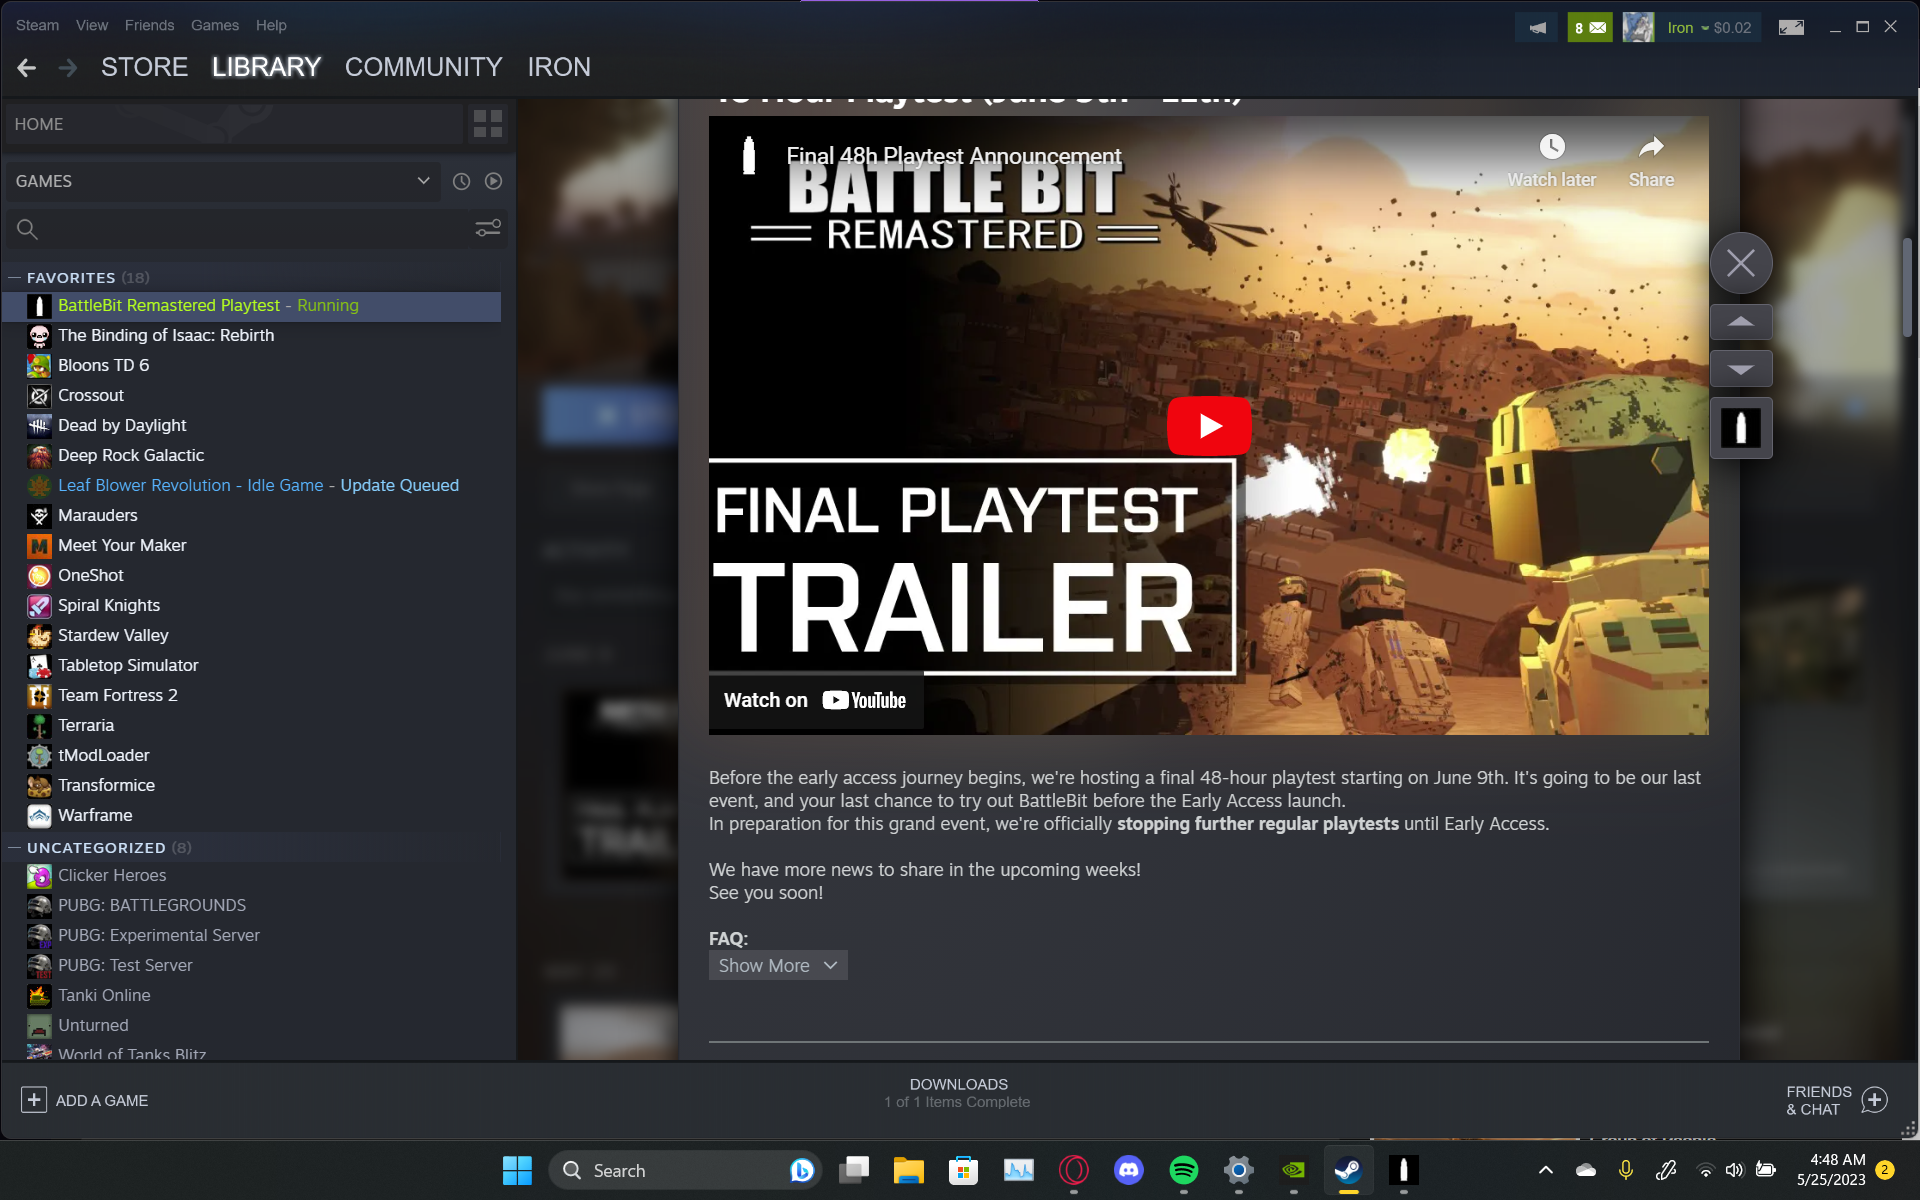The width and height of the screenshot is (1920, 1200).
Task: Close the news overlay with X
Action: (x=1741, y=263)
